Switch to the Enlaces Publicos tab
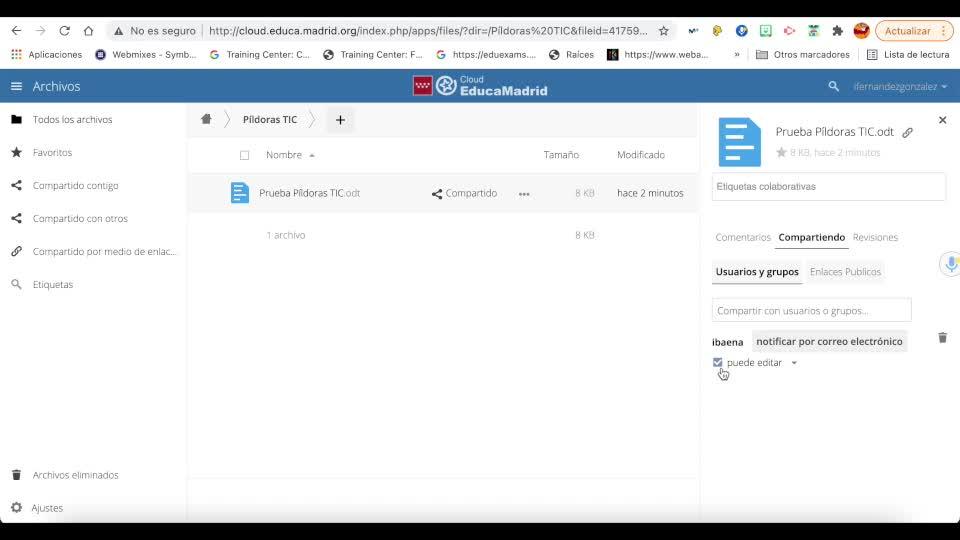 click(845, 272)
